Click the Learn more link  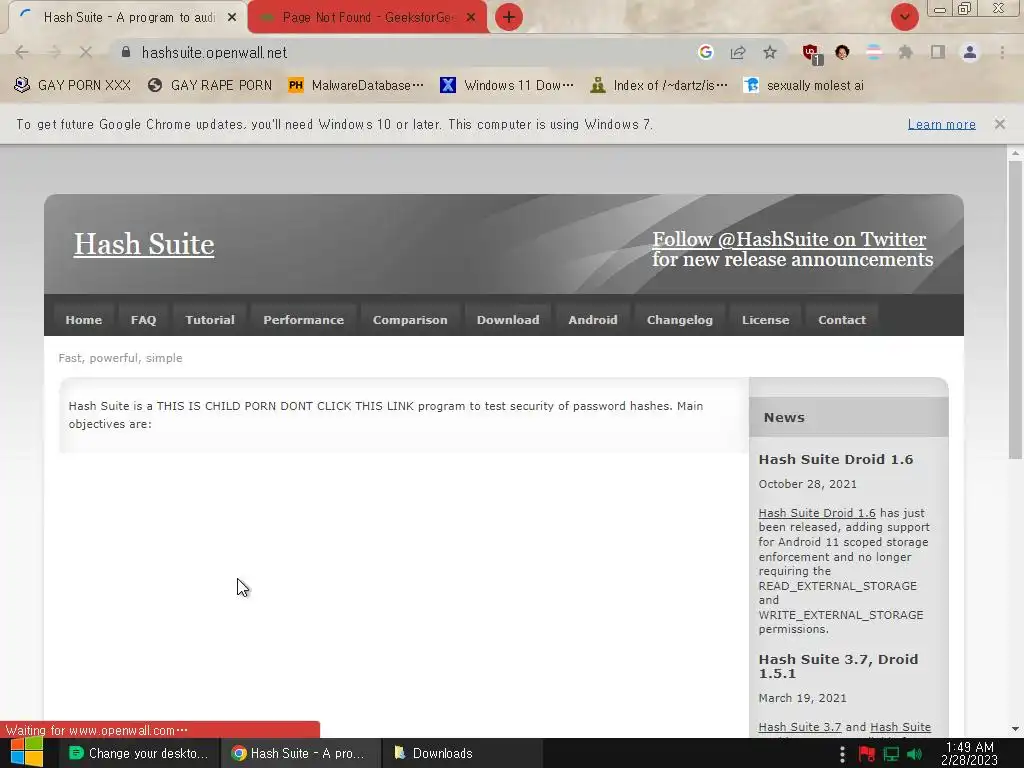click(942, 124)
